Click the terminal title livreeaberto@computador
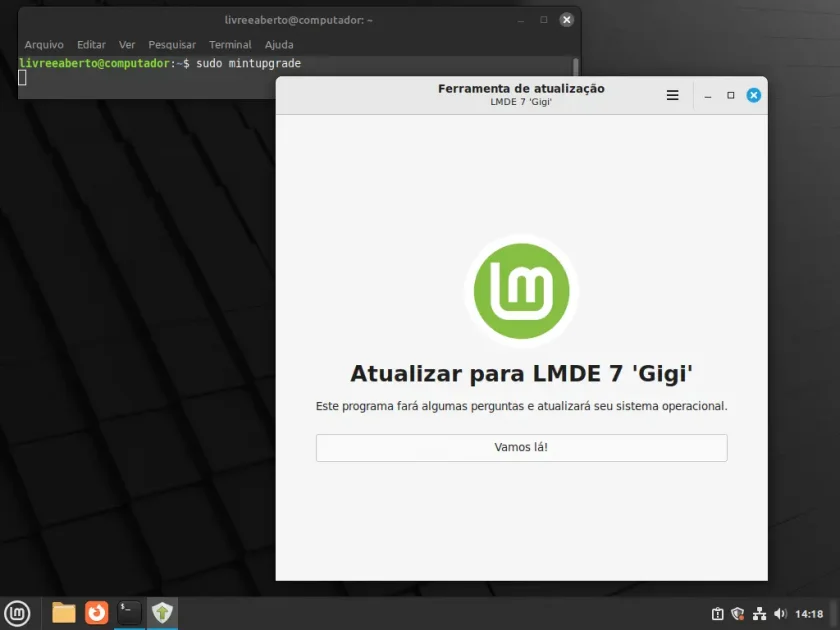840x630 pixels. (298, 20)
